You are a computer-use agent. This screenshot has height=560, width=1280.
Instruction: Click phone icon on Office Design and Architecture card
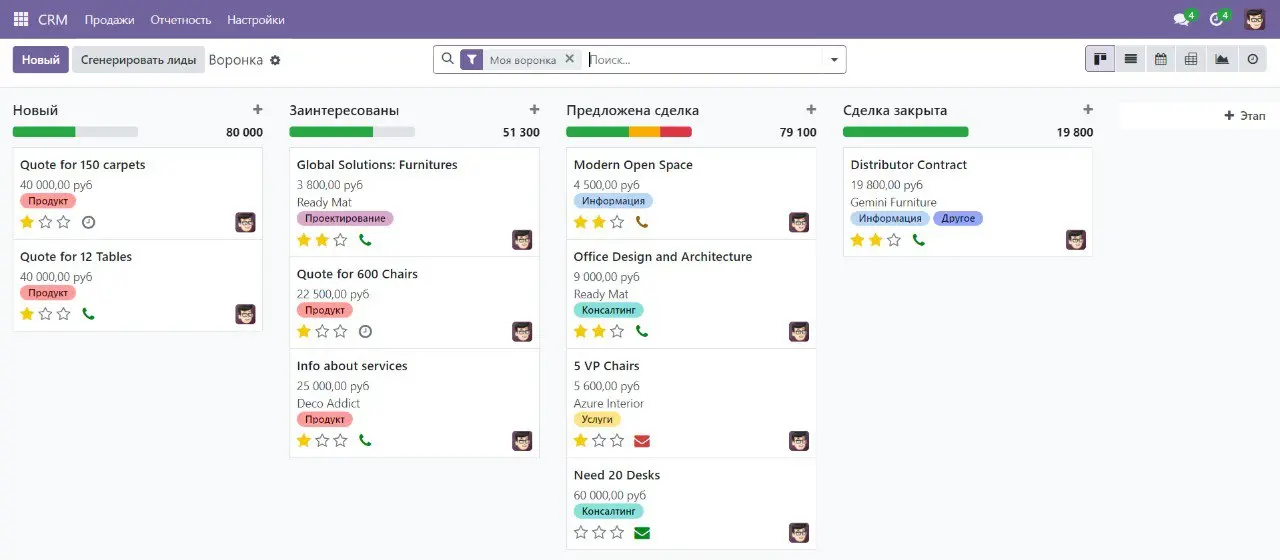coord(642,331)
